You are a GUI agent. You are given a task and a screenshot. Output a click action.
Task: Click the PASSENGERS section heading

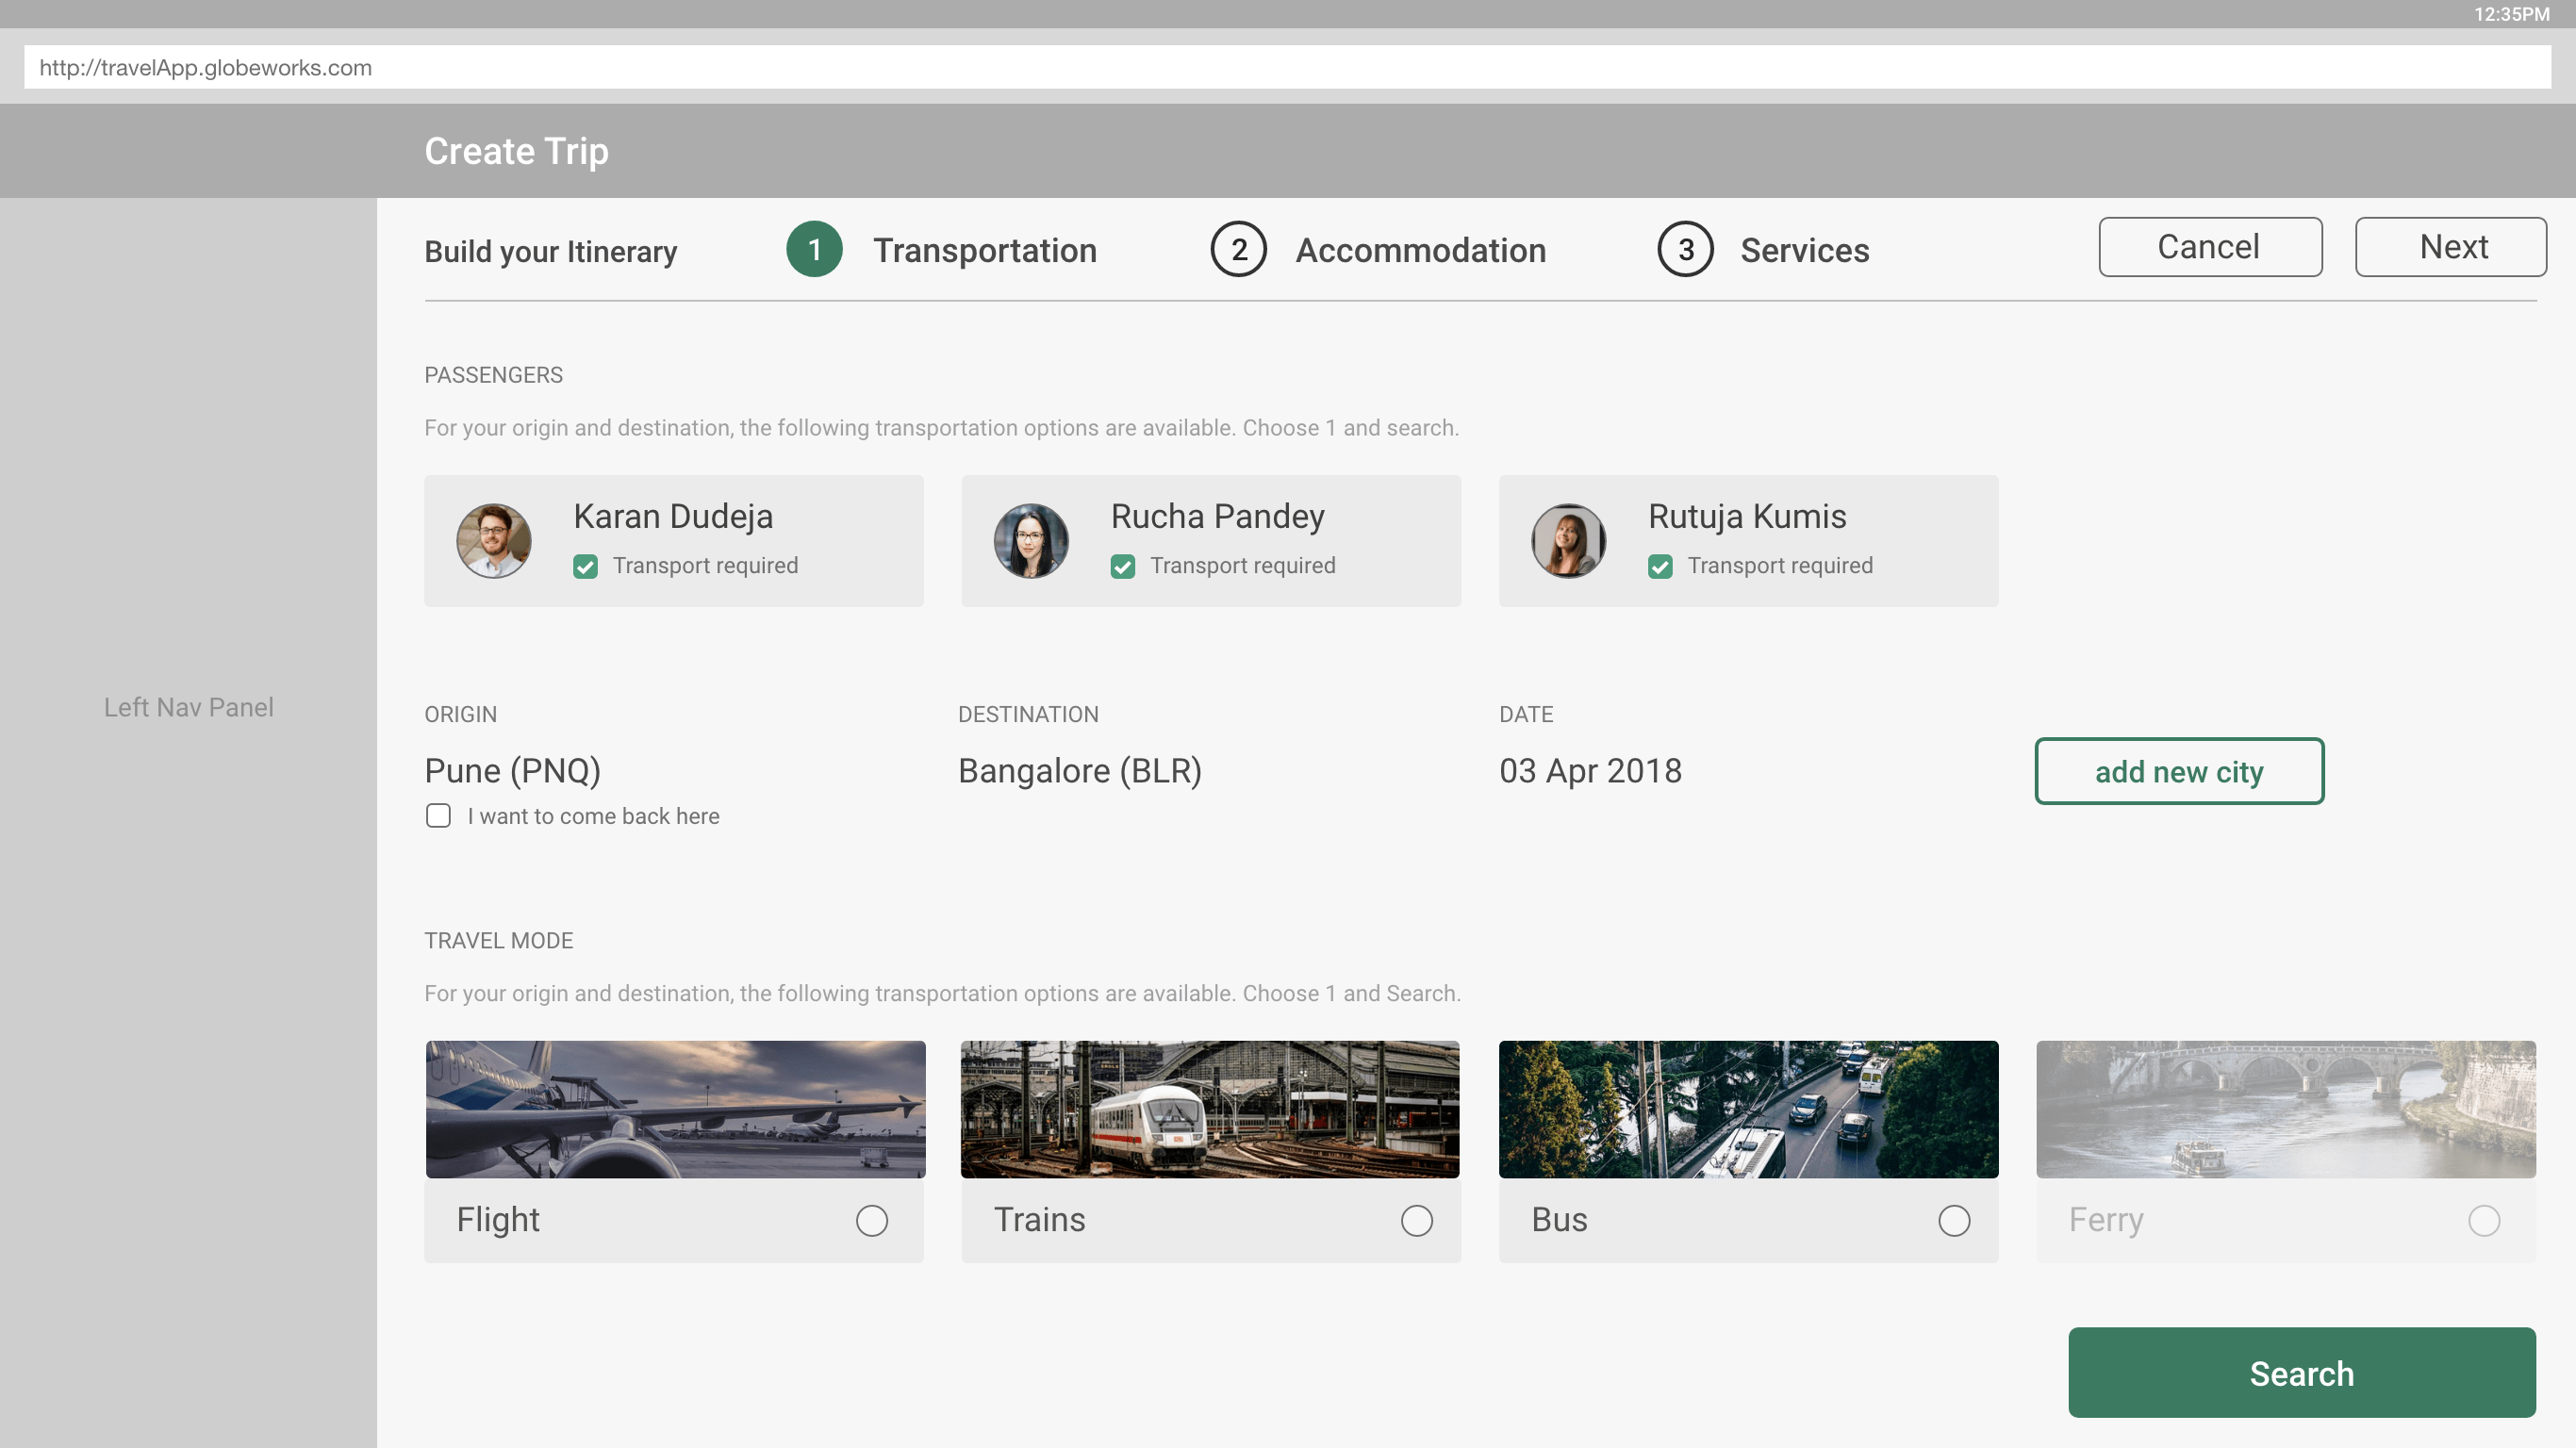click(x=494, y=375)
